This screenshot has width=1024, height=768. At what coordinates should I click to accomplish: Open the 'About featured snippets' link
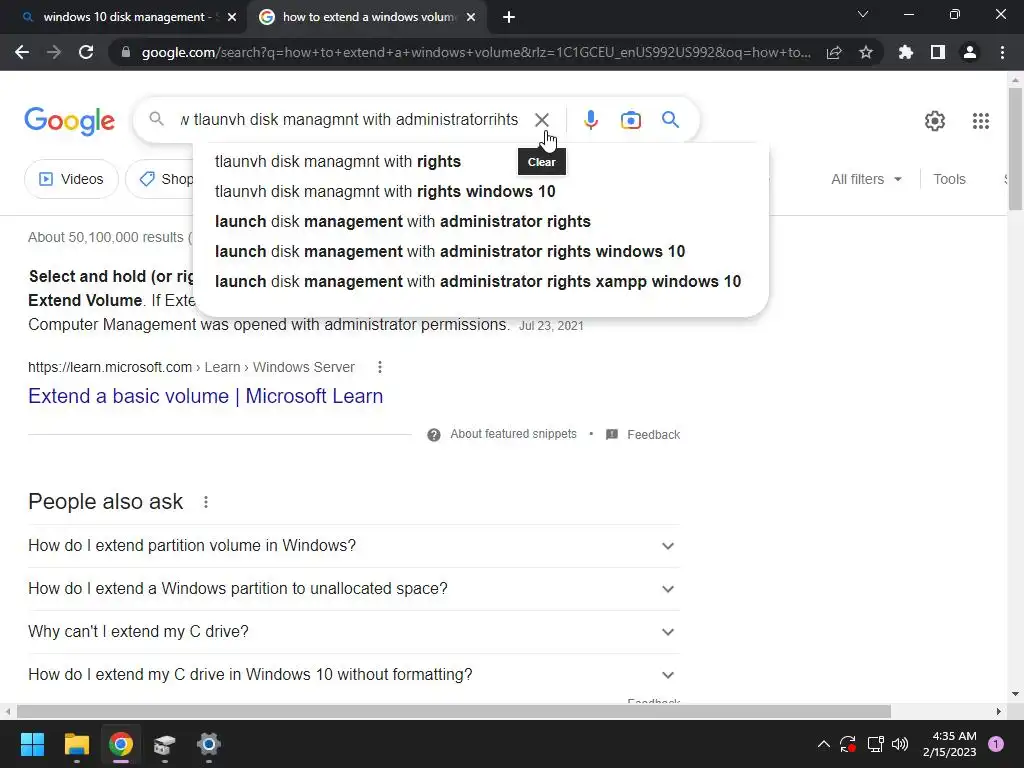[513, 434]
